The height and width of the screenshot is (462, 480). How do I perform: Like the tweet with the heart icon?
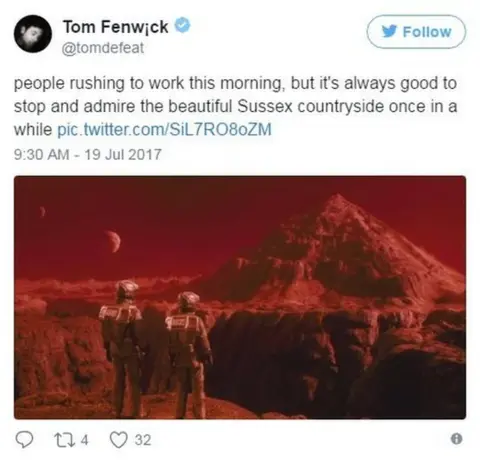click(119, 440)
